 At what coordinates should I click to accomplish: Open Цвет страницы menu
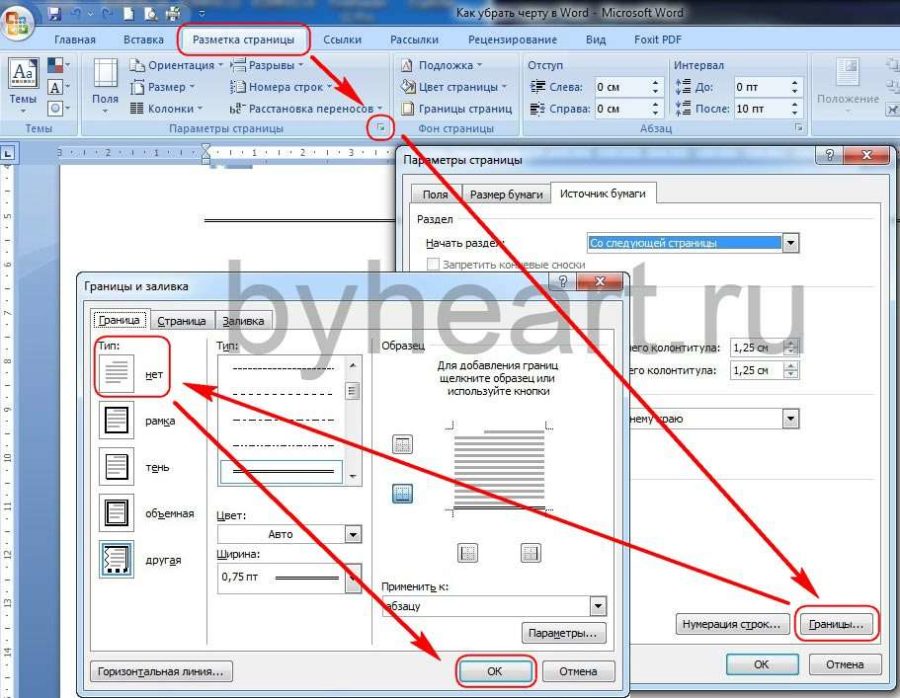454,87
